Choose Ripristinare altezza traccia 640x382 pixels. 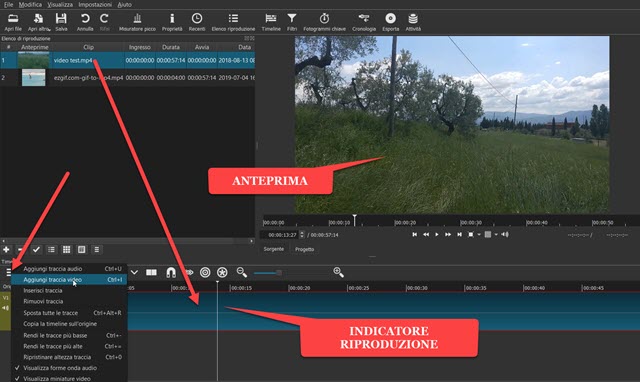click(x=69, y=357)
